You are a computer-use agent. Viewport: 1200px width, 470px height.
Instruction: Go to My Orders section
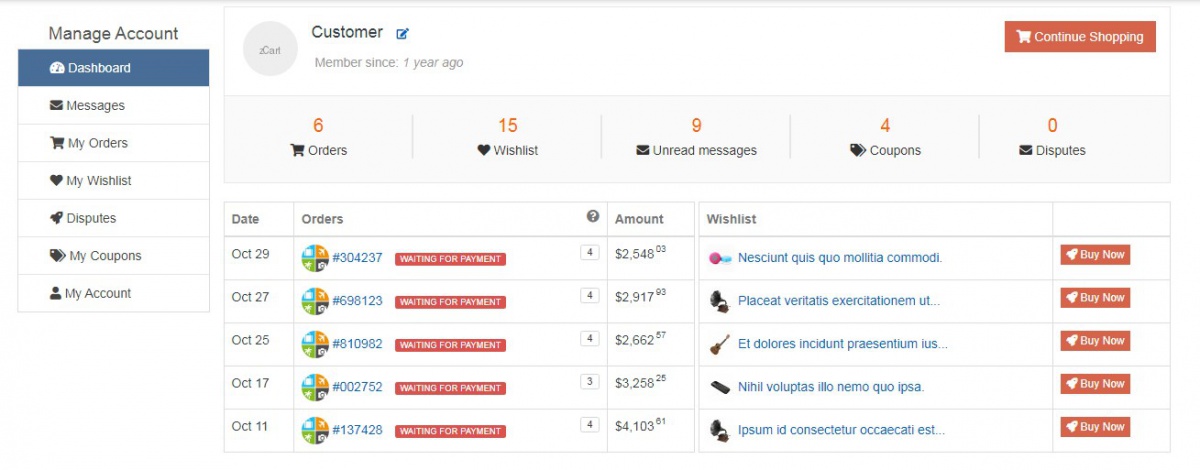(x=113, y=143)
